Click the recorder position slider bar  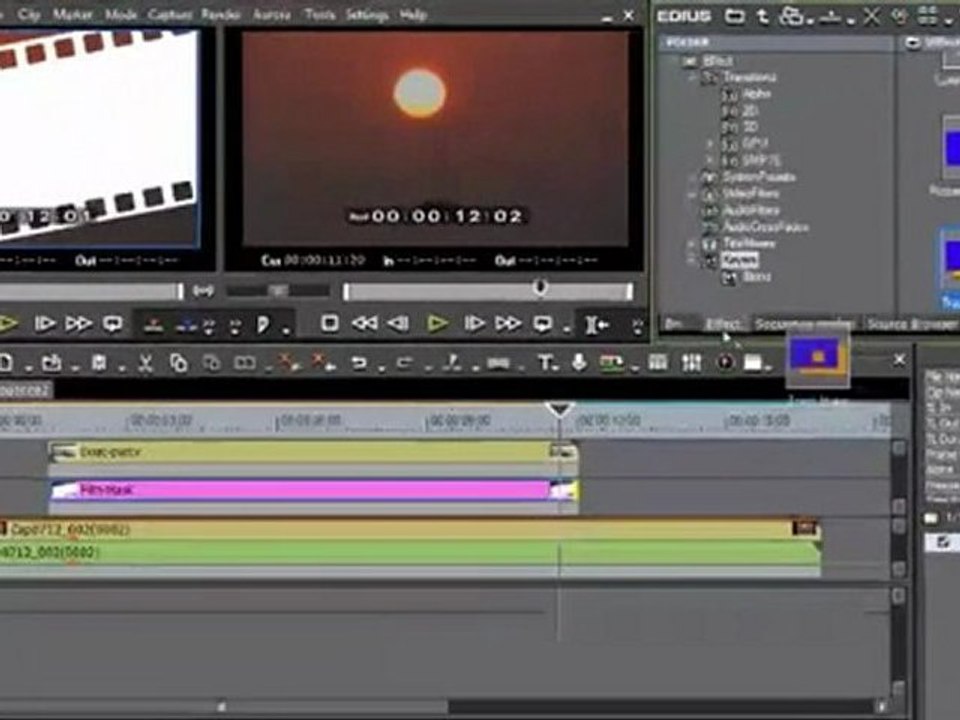(488, 291)
